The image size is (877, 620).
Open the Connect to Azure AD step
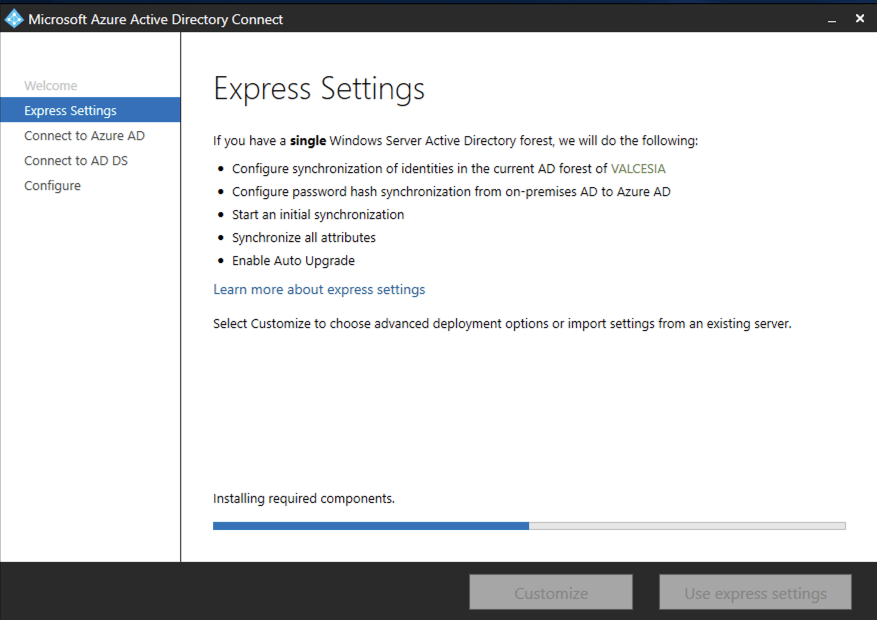point(84,136)
